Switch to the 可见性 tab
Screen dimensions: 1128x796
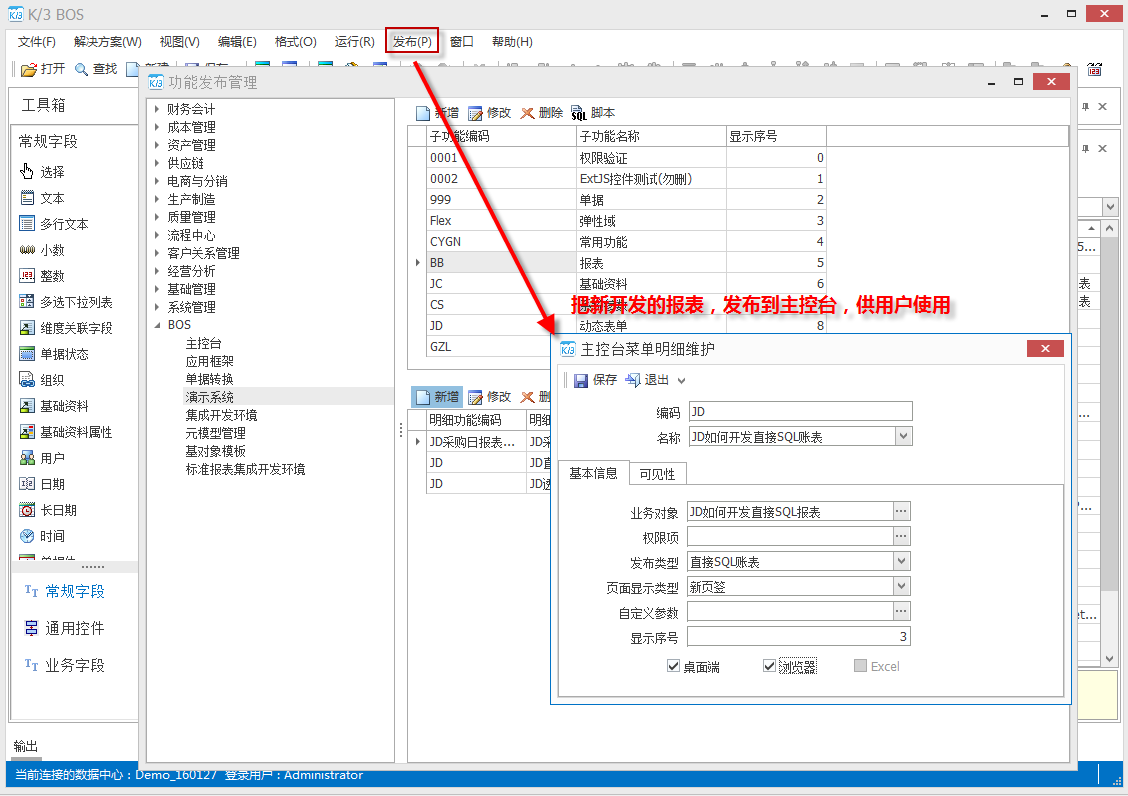coord(657,474)
